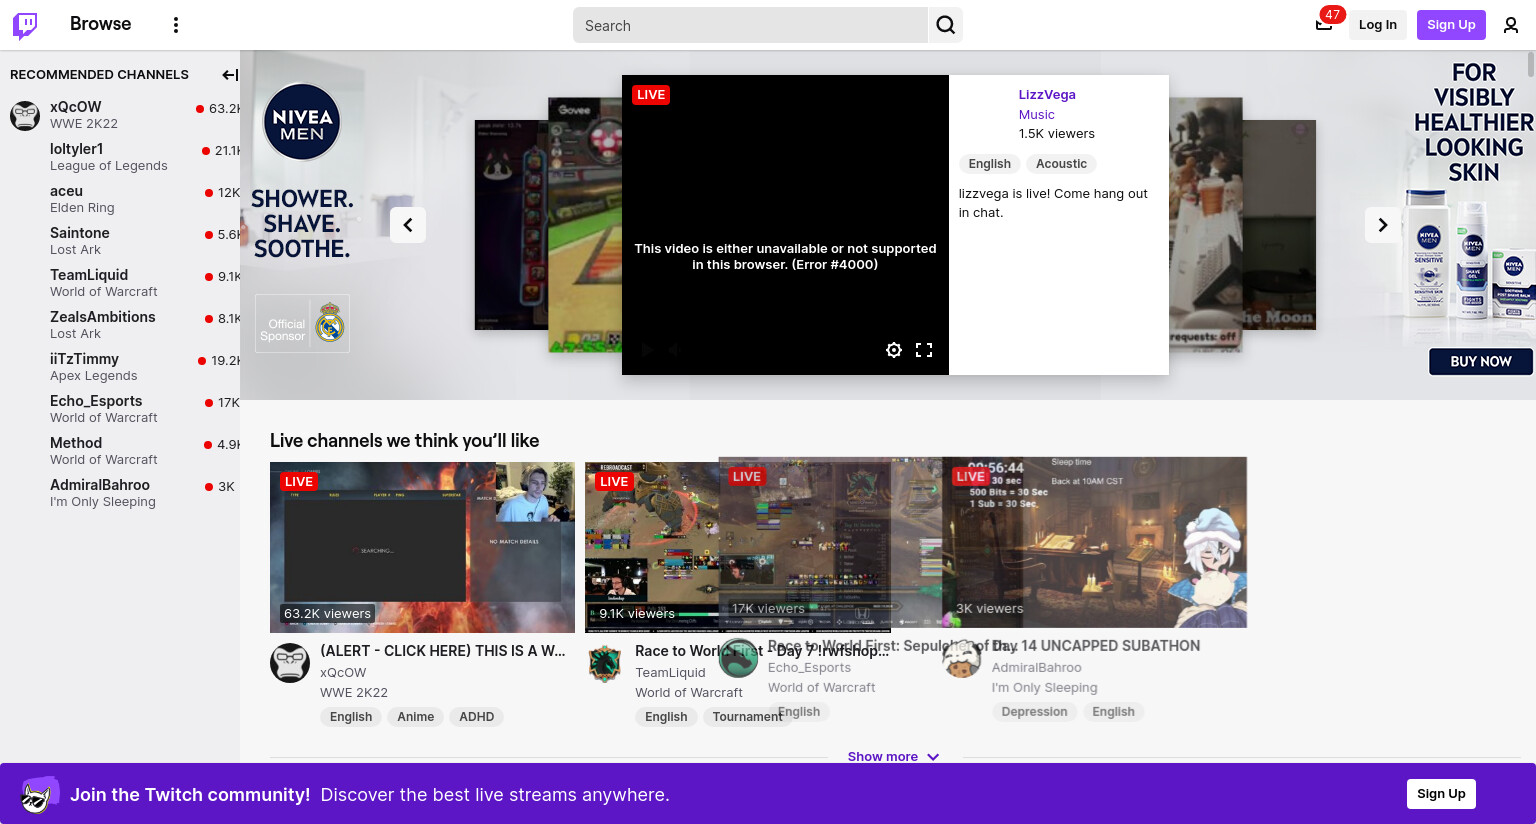This screenshot has width=1536, height=824.
Task: Open the Music category link
Action: click(1036, 115)
